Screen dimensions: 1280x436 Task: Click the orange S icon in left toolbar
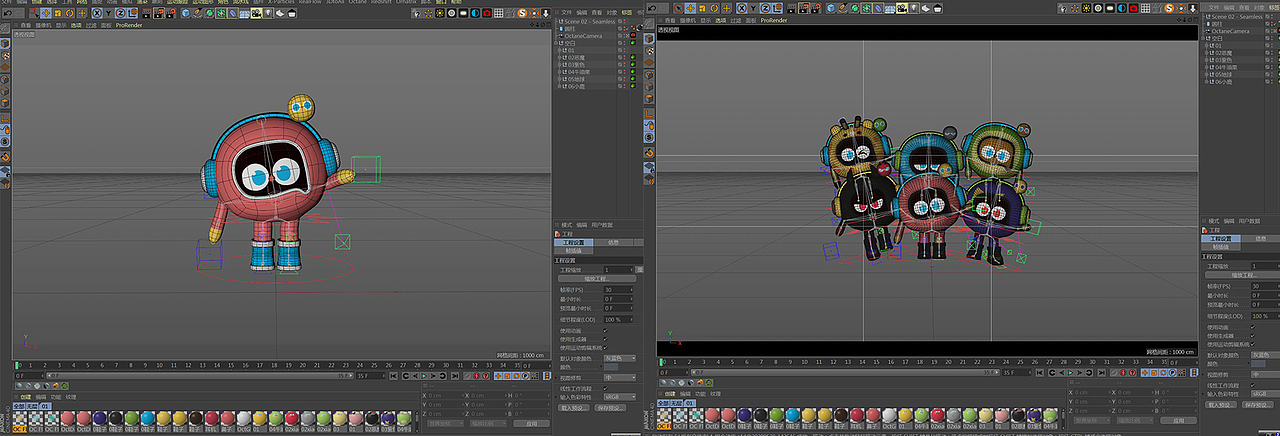coord(522,13)
